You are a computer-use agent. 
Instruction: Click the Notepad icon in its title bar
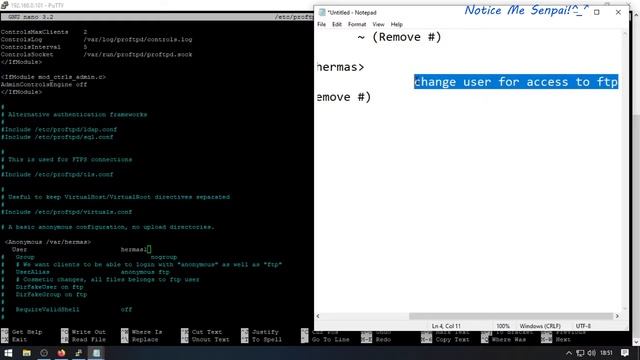click(x=322, y=12)
